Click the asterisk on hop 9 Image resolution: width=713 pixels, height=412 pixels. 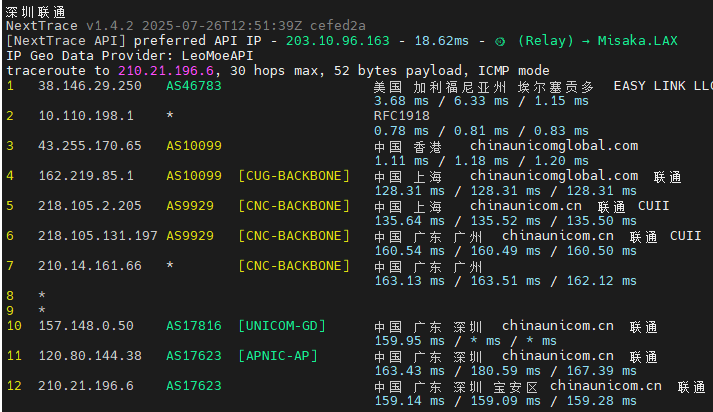(x=42, y=311)
